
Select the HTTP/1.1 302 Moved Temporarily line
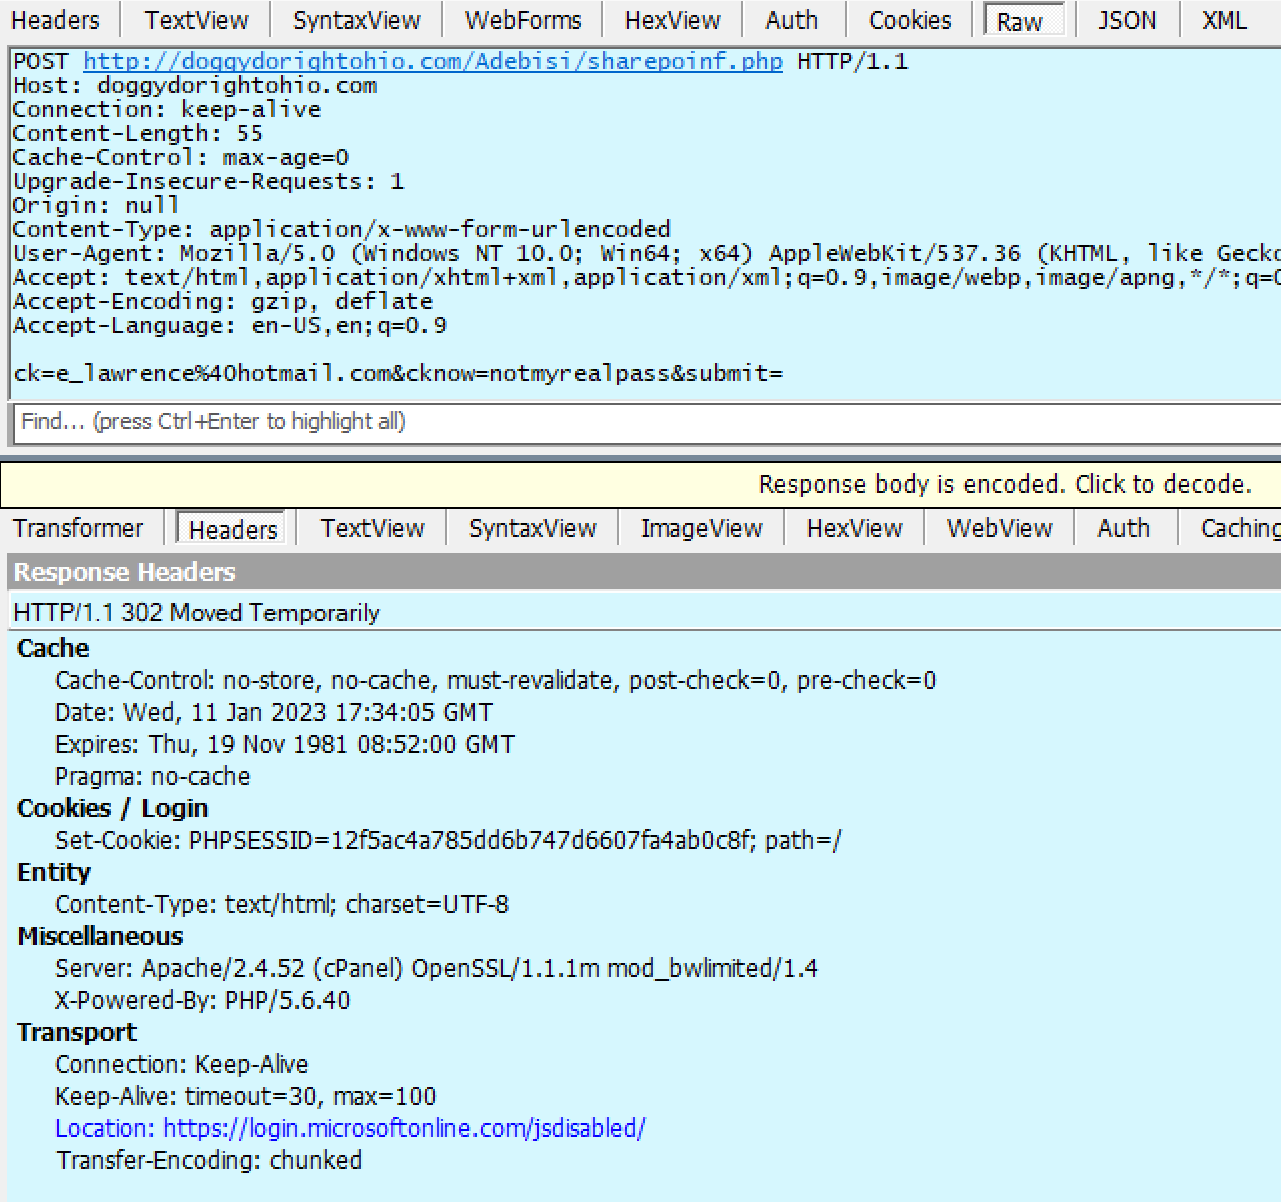coord(197,613)
